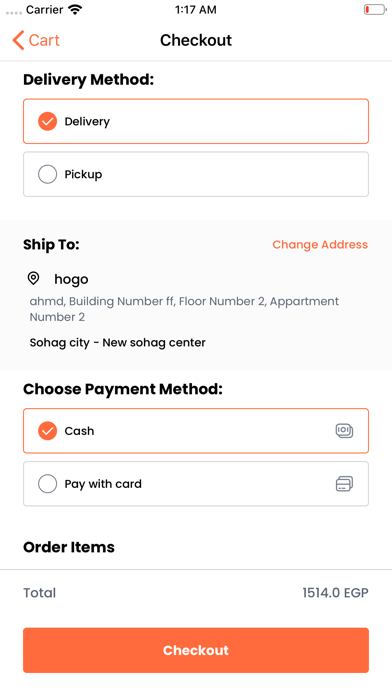Tap the Total 1514.0 EGP amount

[x=335, y=593]
